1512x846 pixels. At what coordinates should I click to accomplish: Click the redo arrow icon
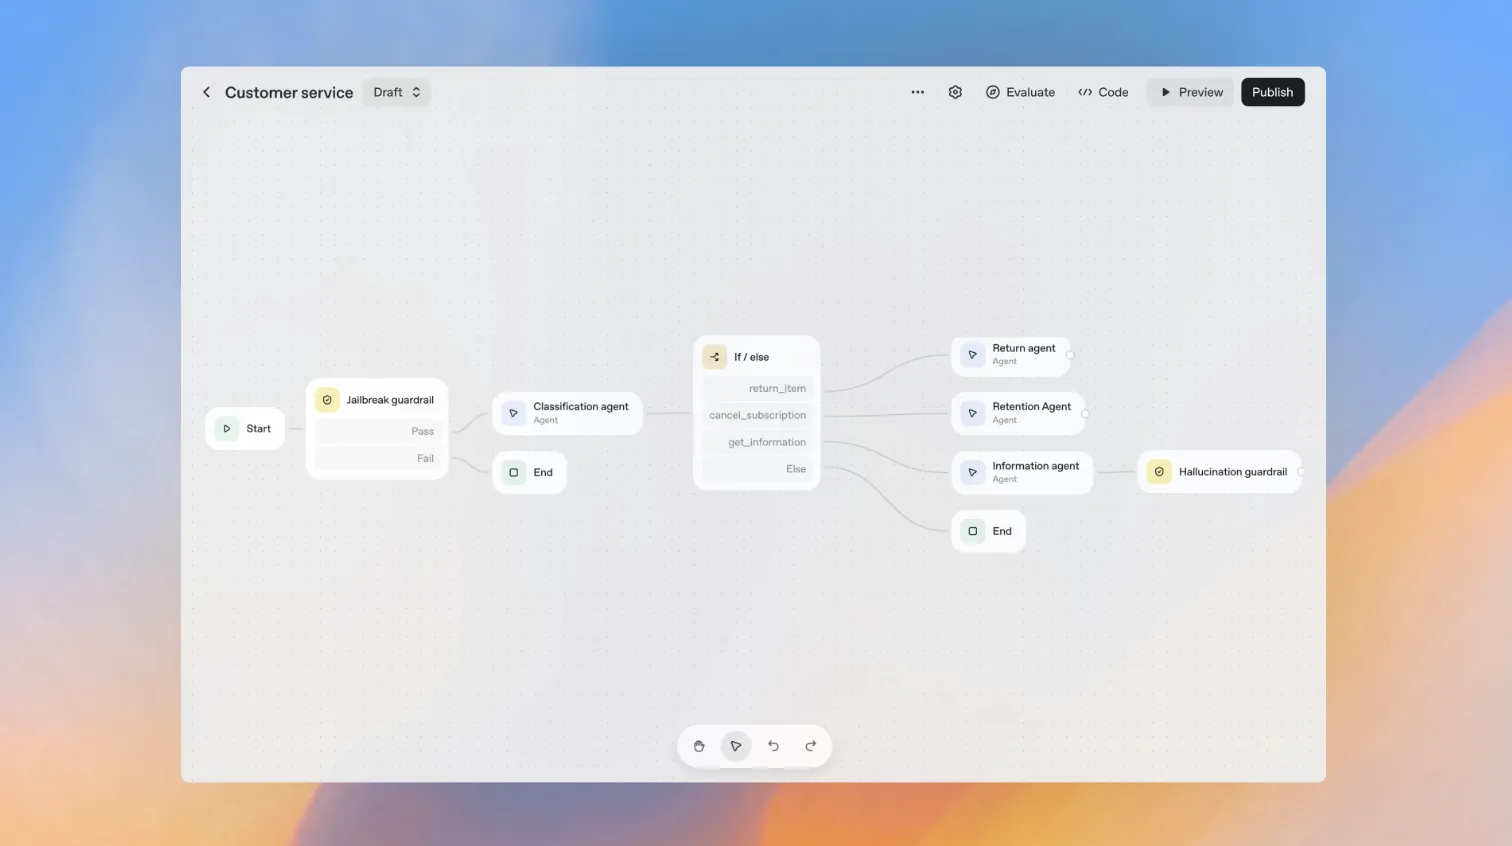point(811,746)
